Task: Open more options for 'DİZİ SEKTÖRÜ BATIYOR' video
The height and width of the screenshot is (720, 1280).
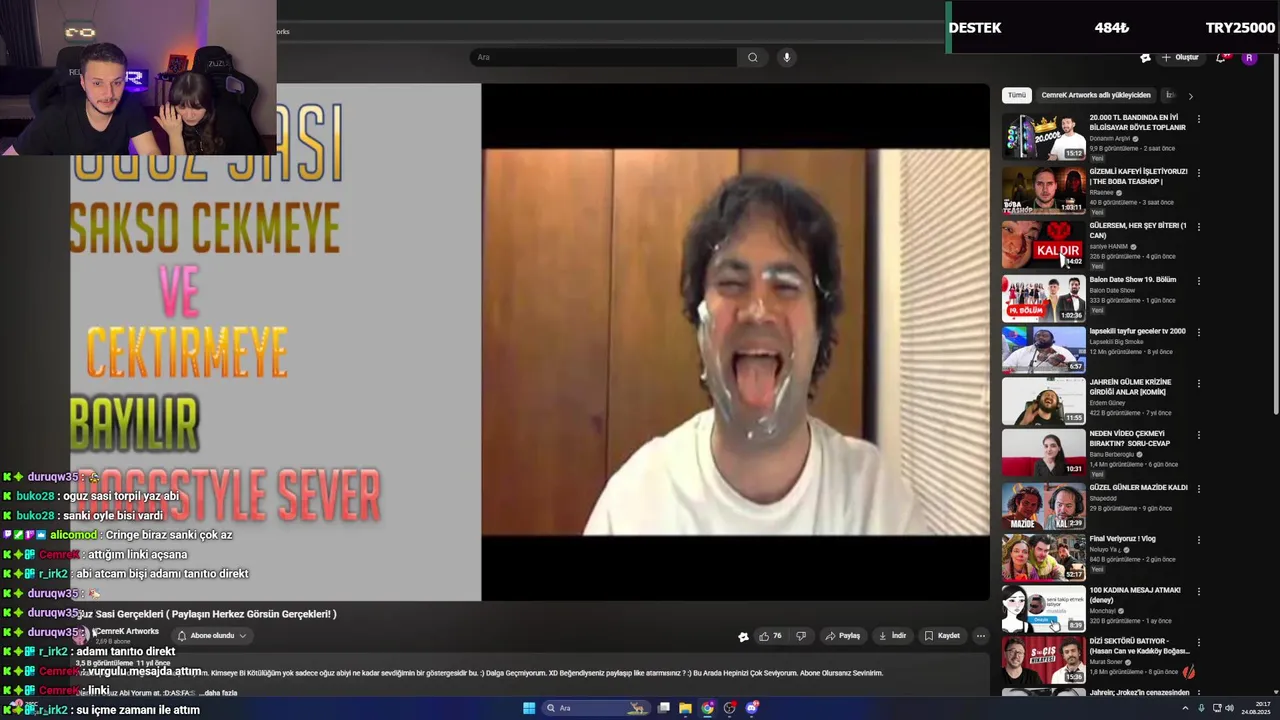Action: (x=1198, y=643)
